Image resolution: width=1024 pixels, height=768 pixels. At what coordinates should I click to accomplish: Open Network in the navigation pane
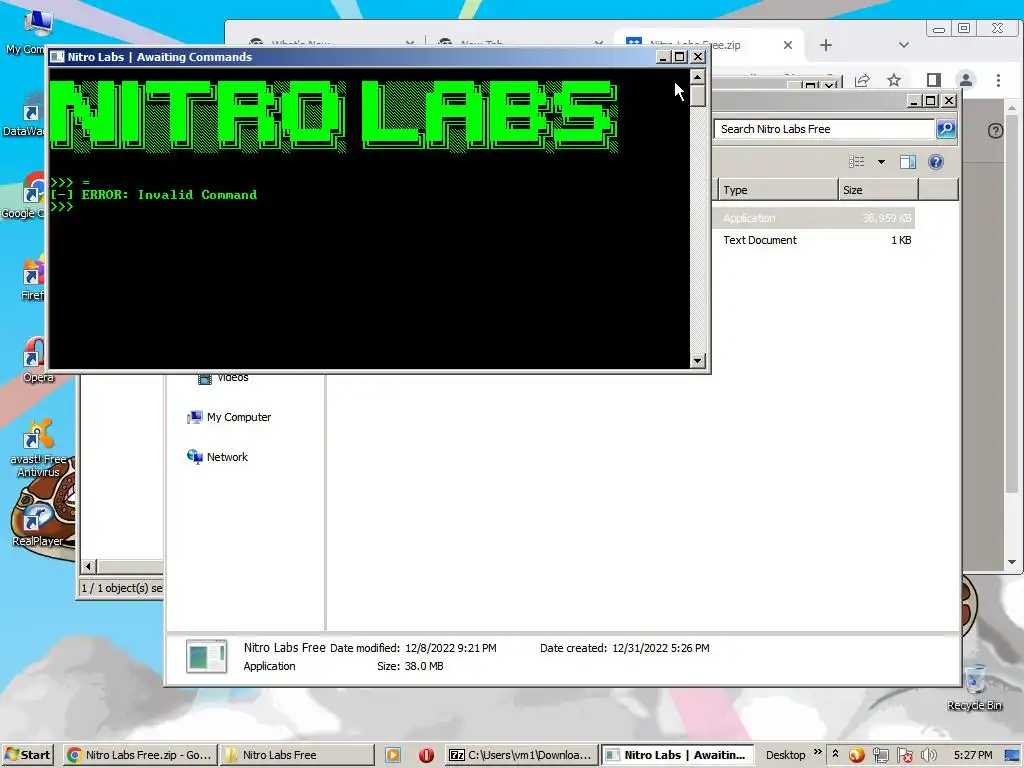tap(217, 457)
